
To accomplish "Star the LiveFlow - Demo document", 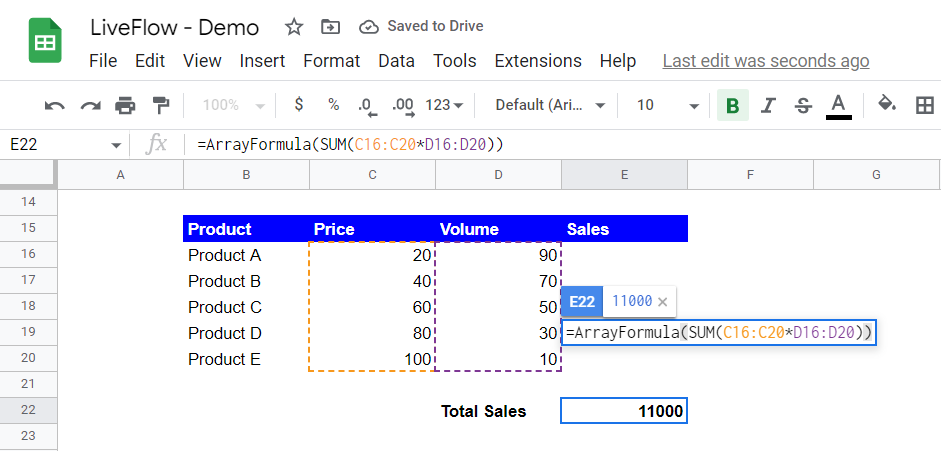I will 294,27.
